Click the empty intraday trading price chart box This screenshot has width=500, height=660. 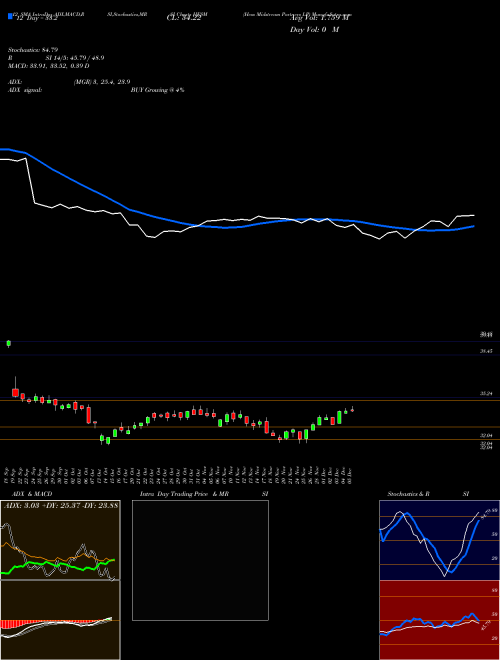(200, 560)
